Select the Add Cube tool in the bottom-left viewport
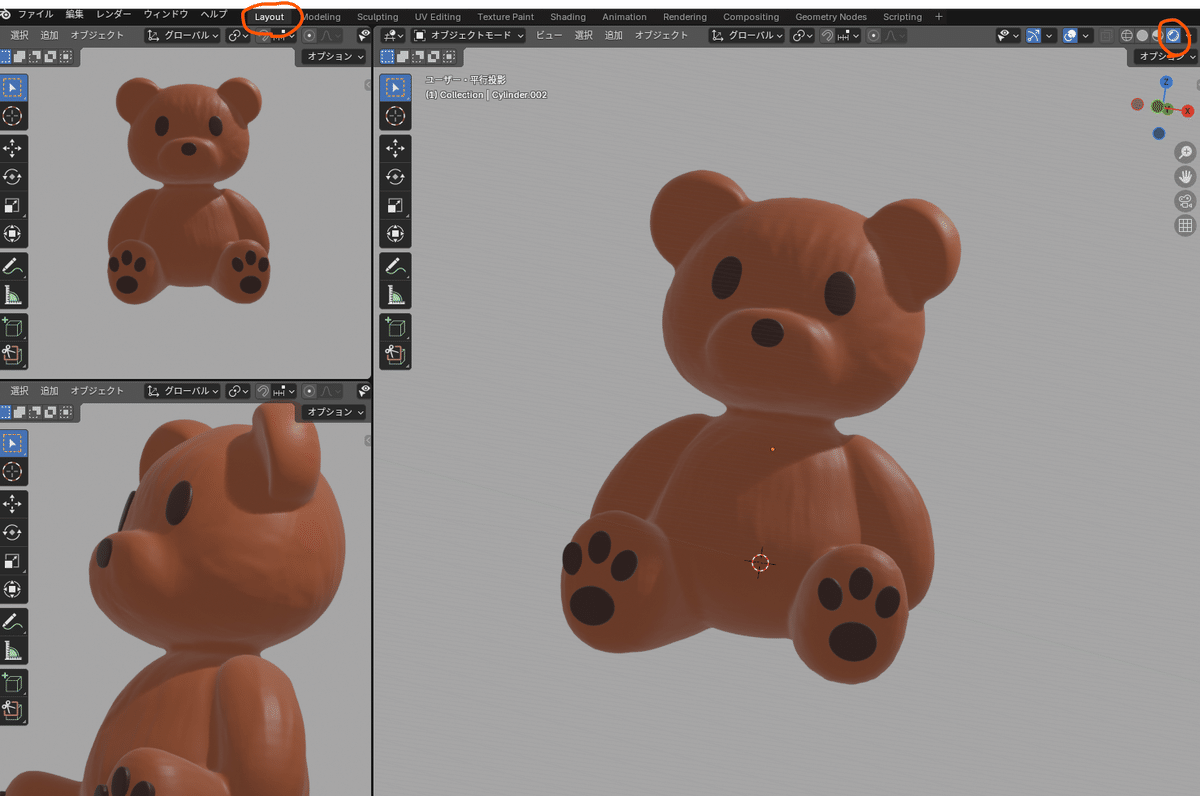The image size is (1200, 796). tap(14, 681)
